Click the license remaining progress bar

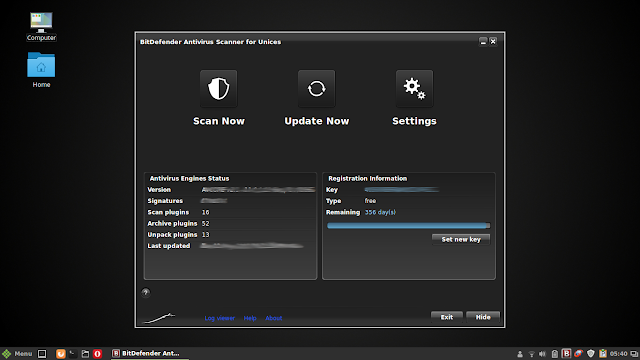pos(408,225)
